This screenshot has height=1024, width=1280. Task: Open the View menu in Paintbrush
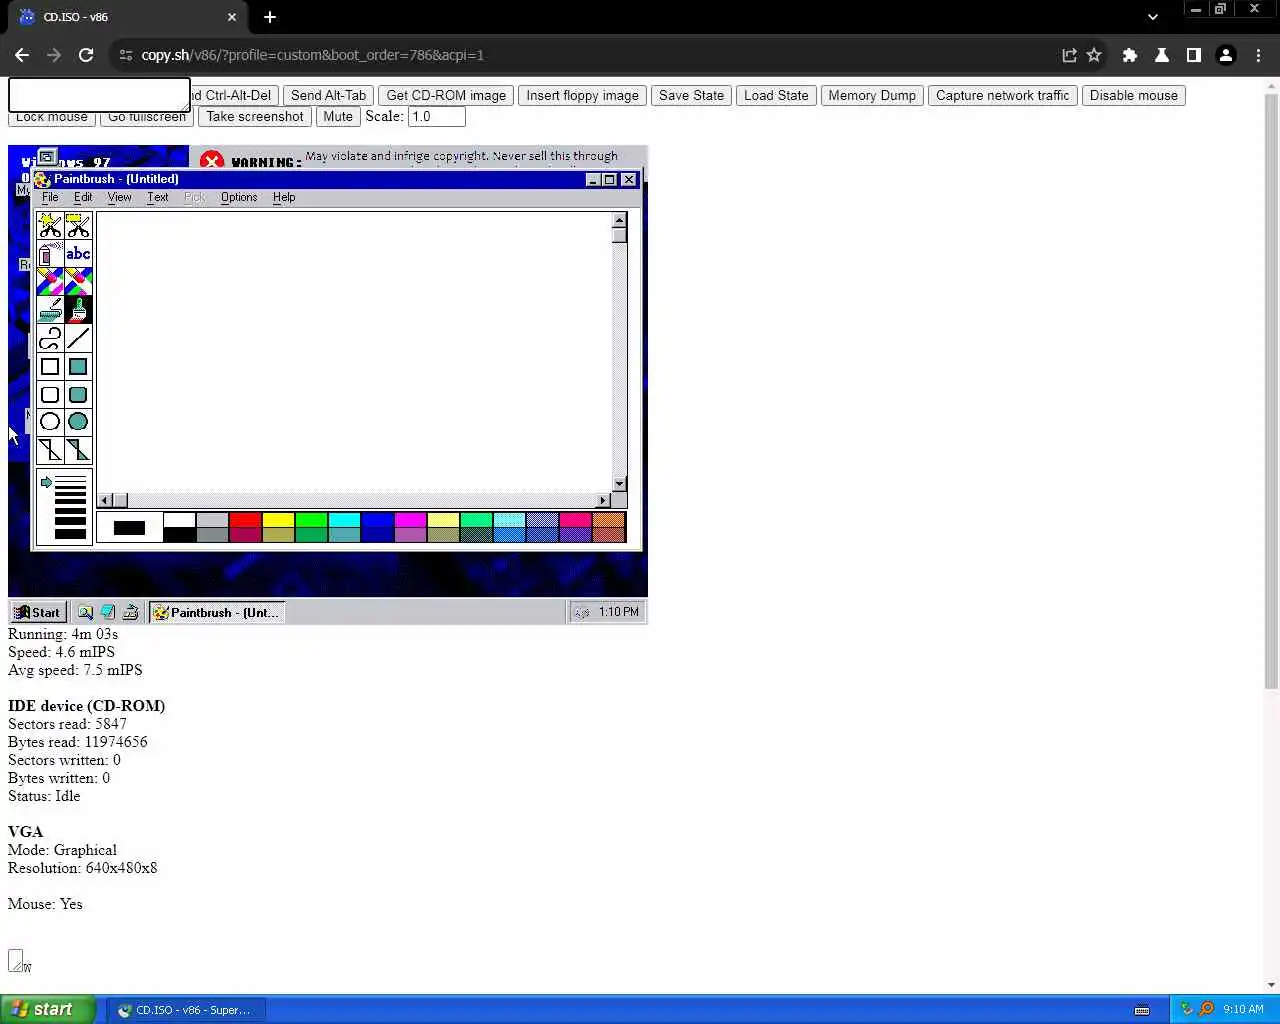(x=119, y=197)
